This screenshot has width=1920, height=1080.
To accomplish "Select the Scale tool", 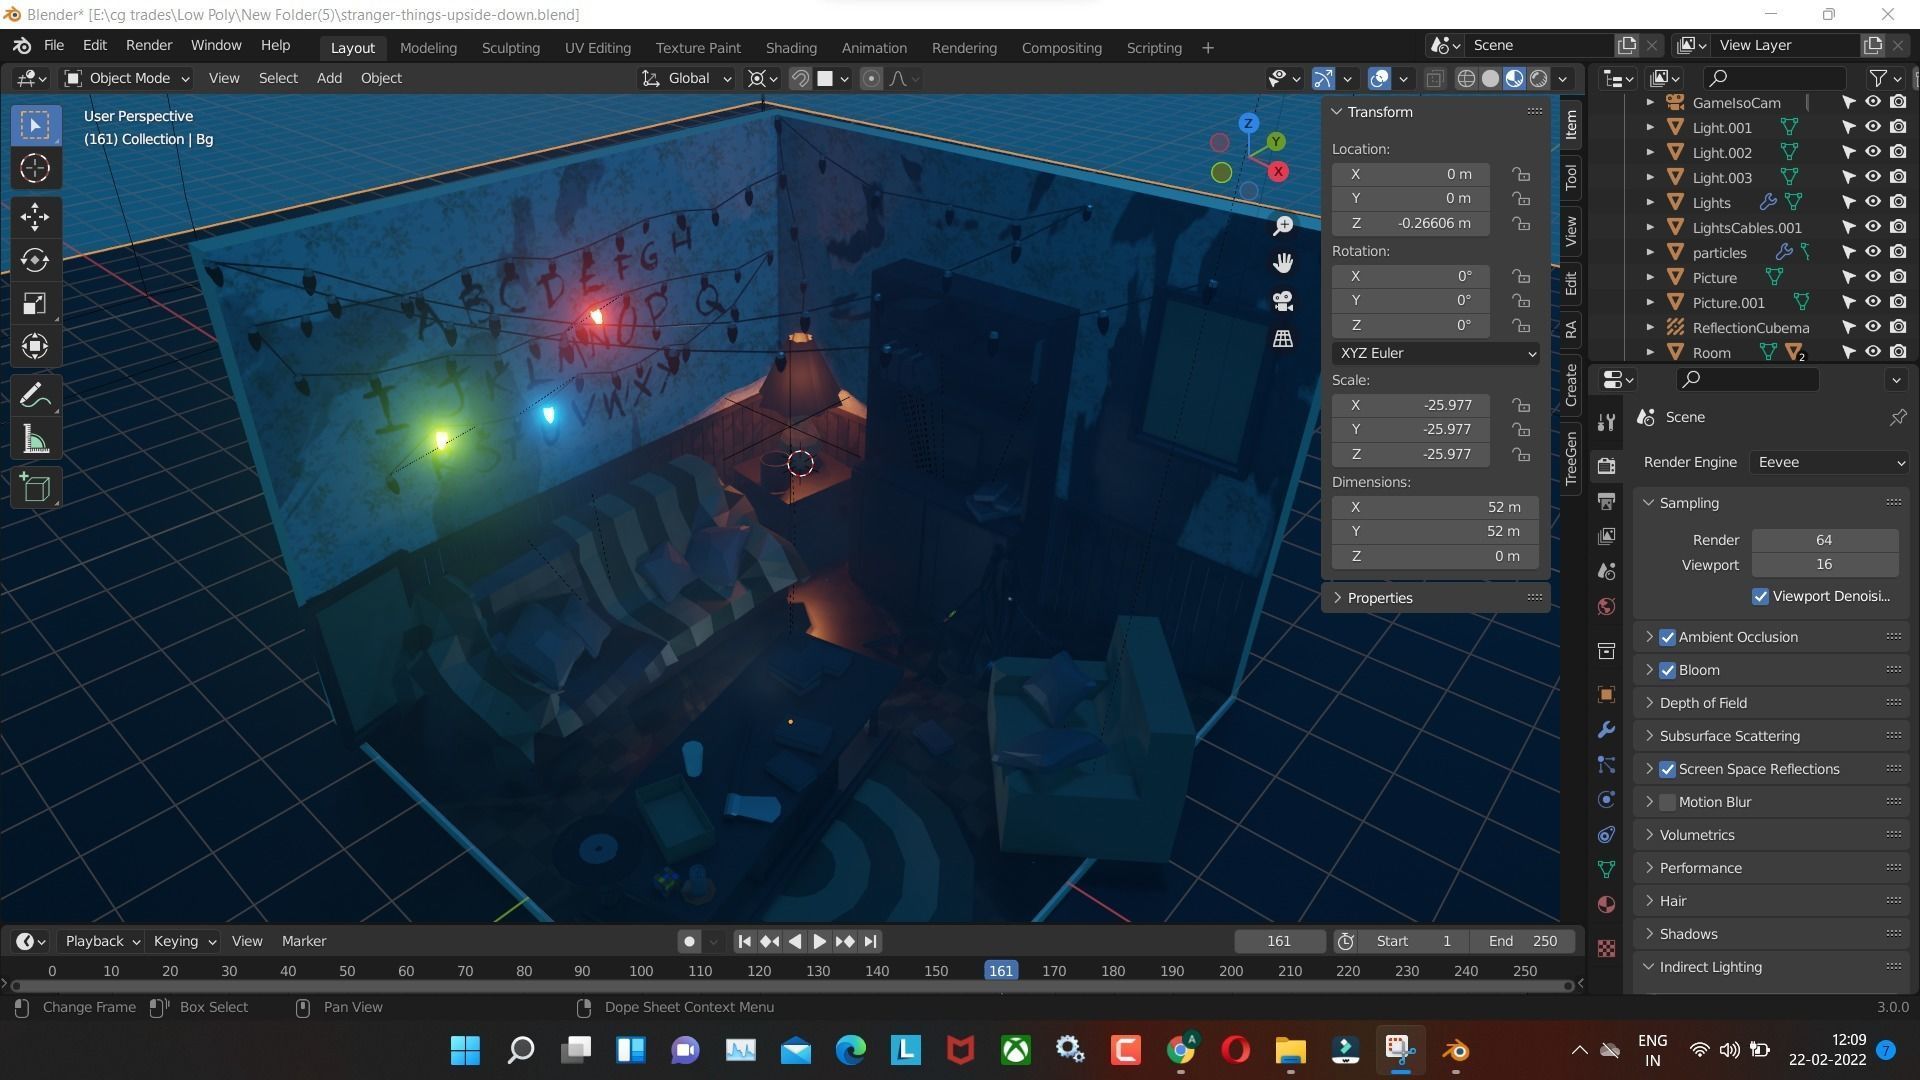I will 35,303.
